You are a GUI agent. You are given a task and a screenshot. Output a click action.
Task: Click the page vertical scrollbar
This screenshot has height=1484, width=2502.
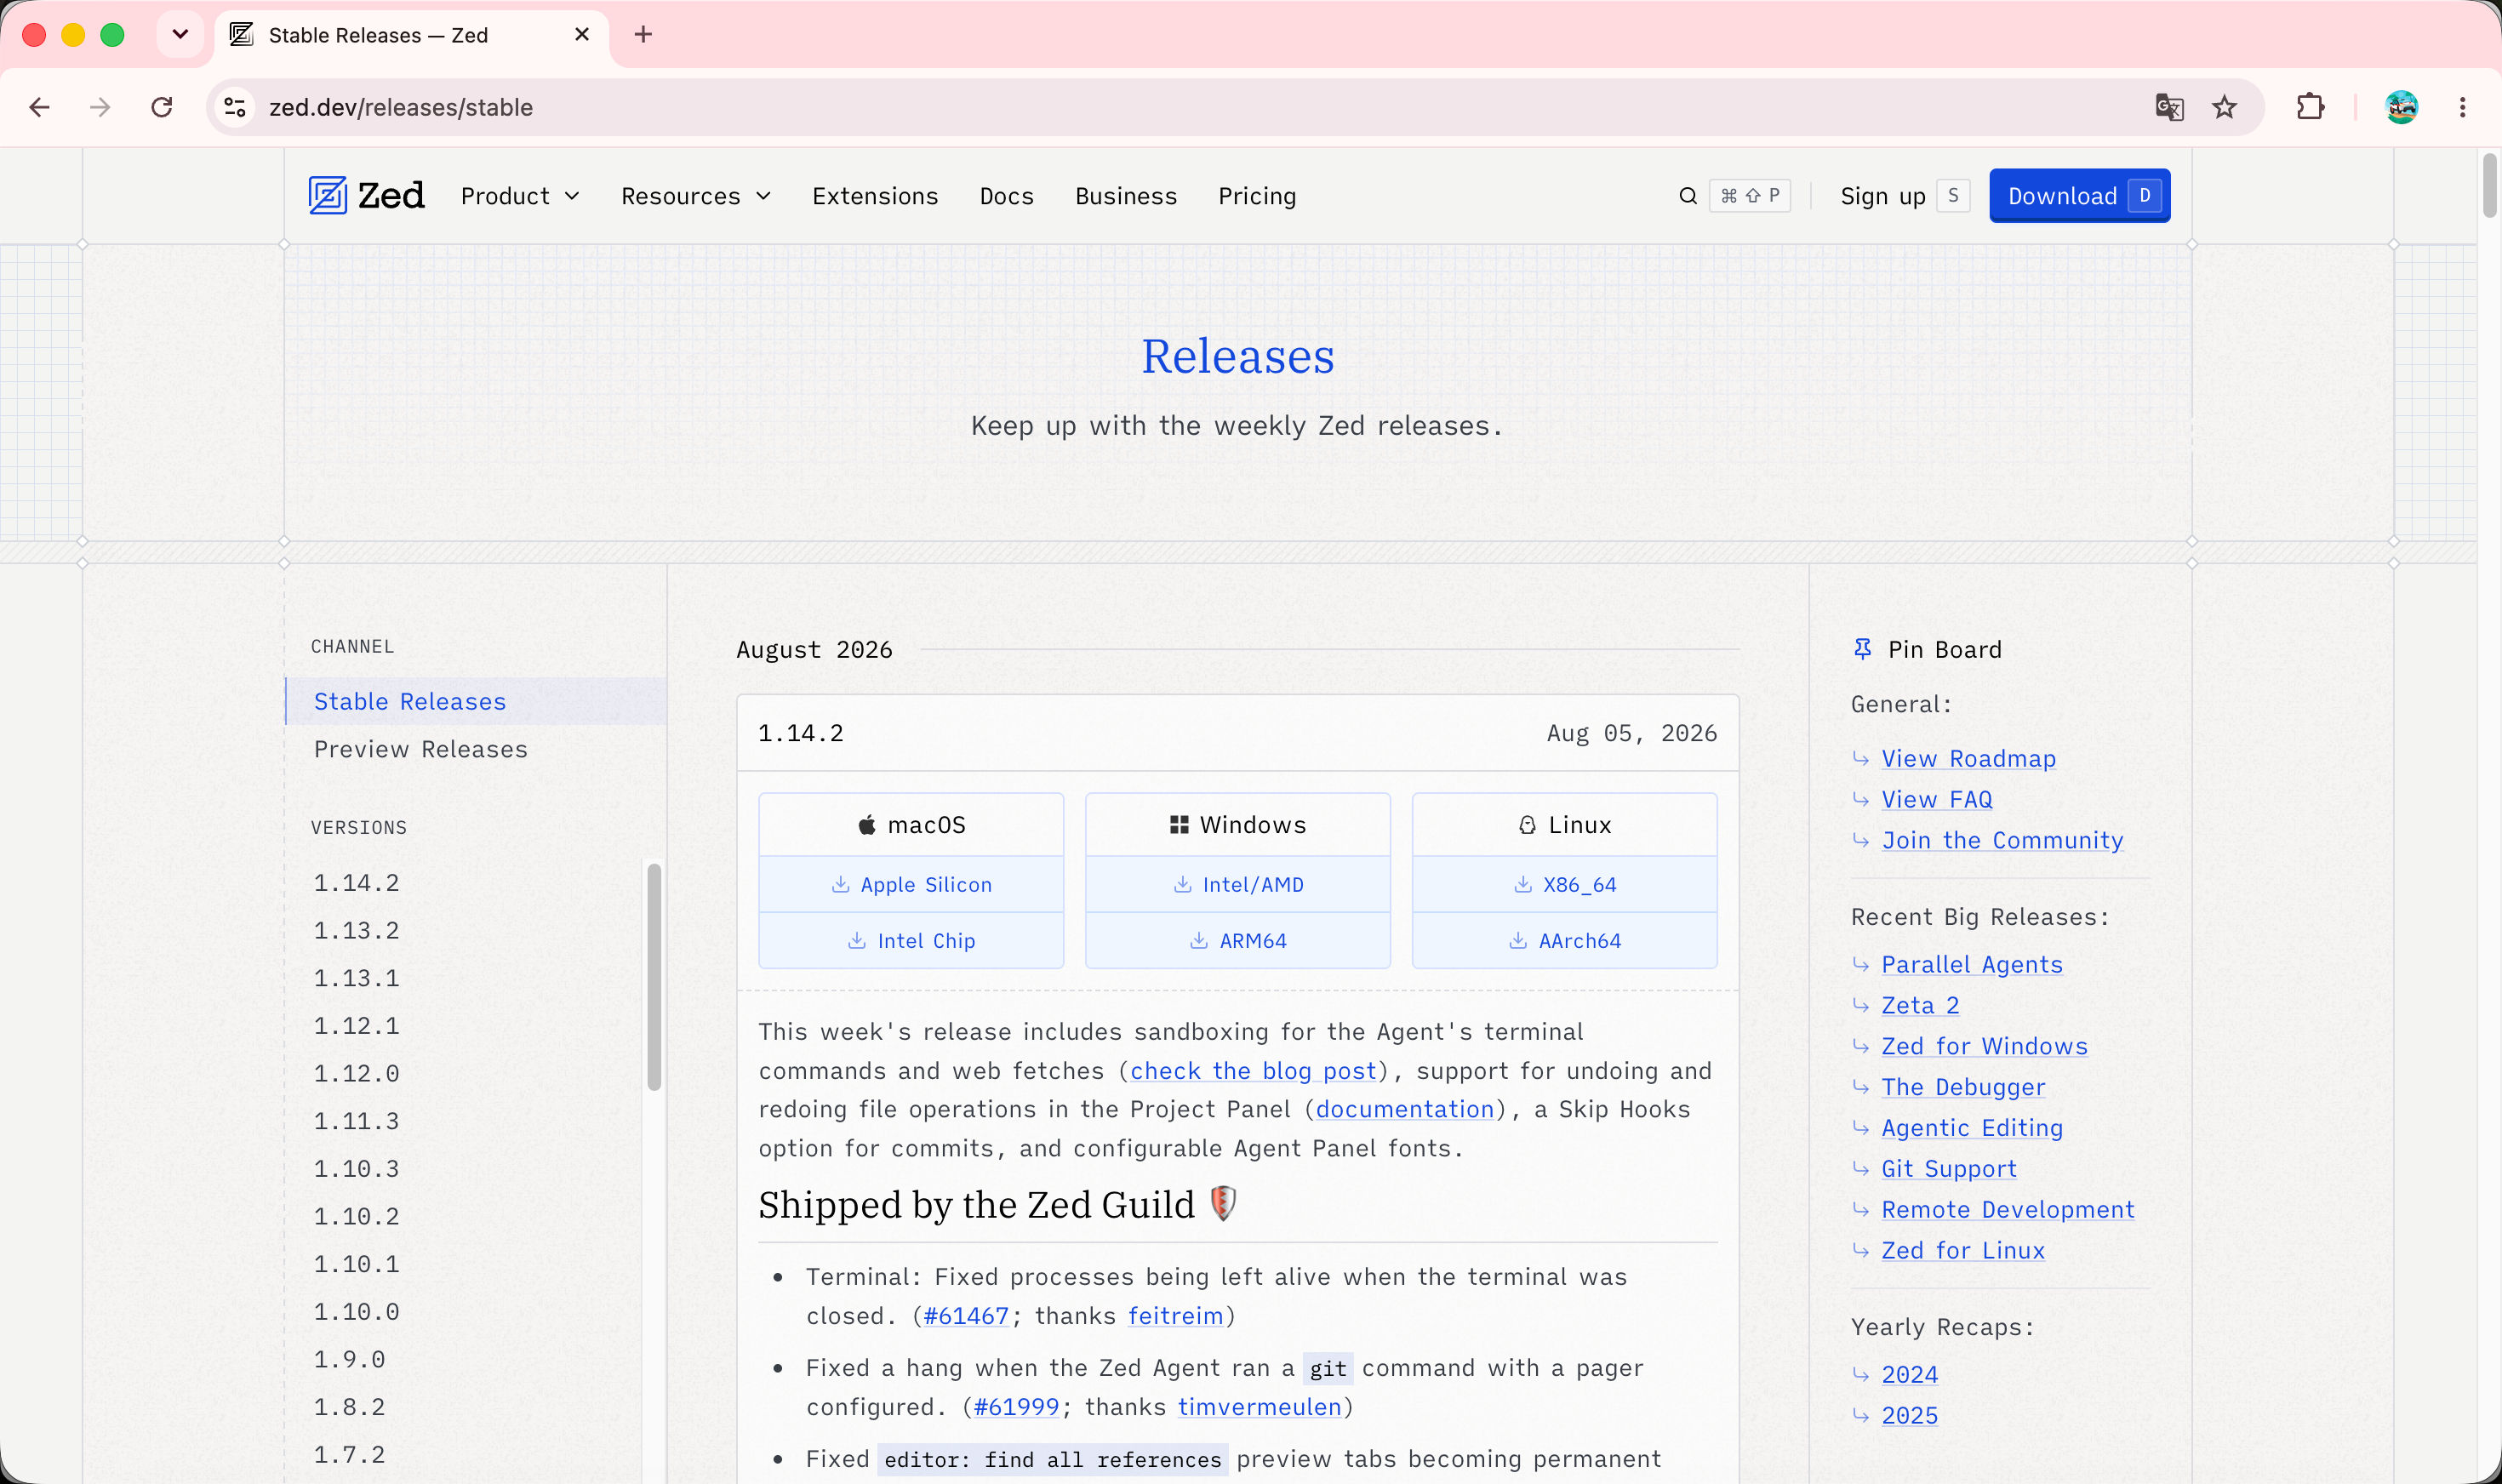2489,186
